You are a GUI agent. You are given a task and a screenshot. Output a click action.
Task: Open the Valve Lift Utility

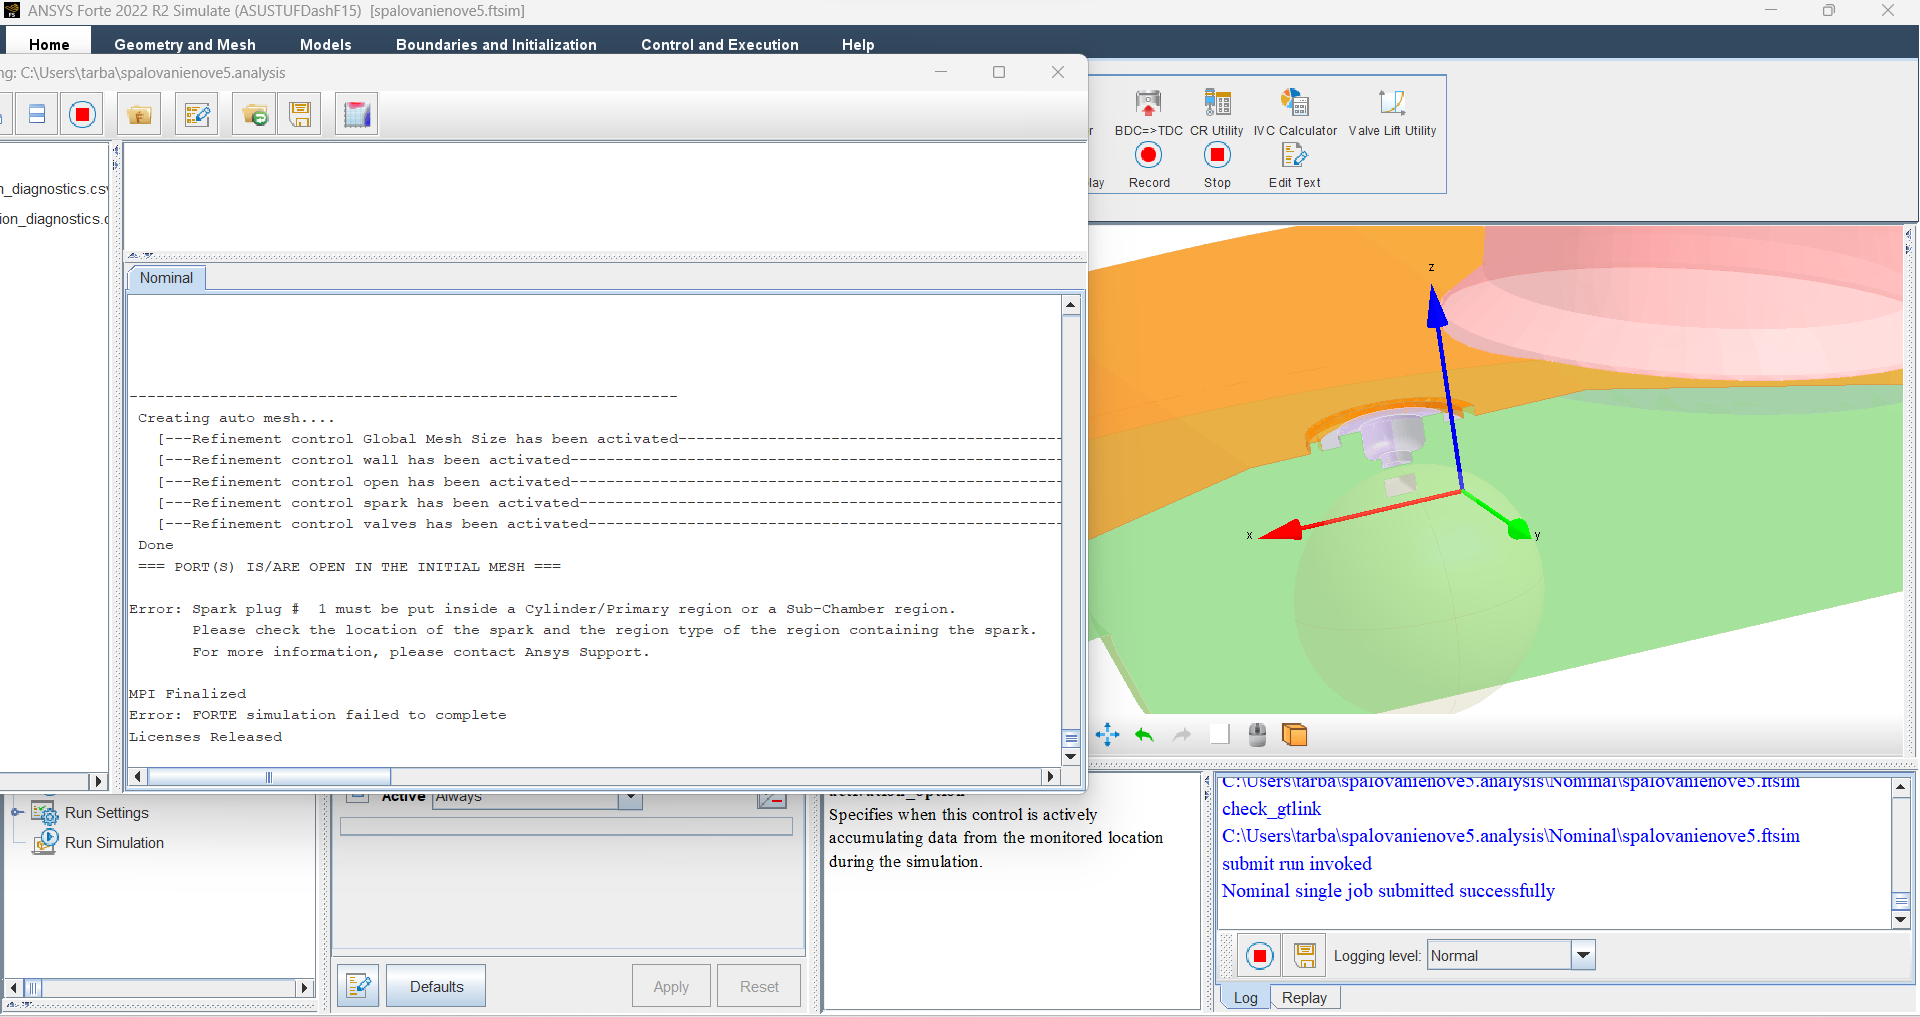click(1392, 112)
